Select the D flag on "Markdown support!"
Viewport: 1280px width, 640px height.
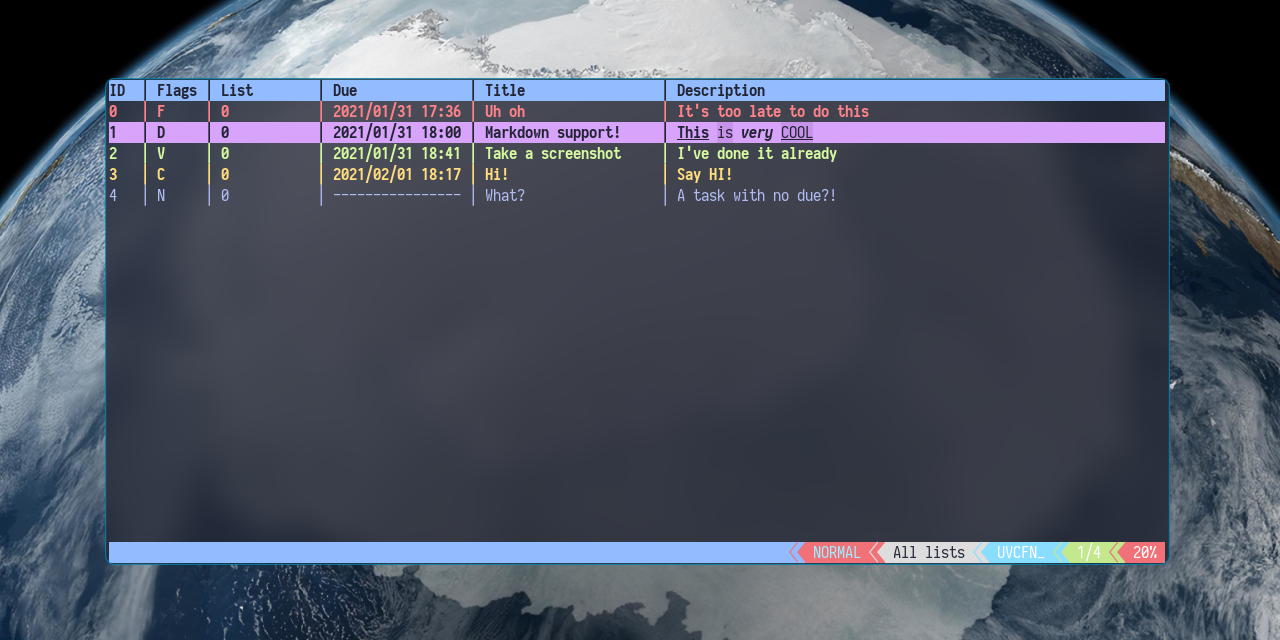160,132
